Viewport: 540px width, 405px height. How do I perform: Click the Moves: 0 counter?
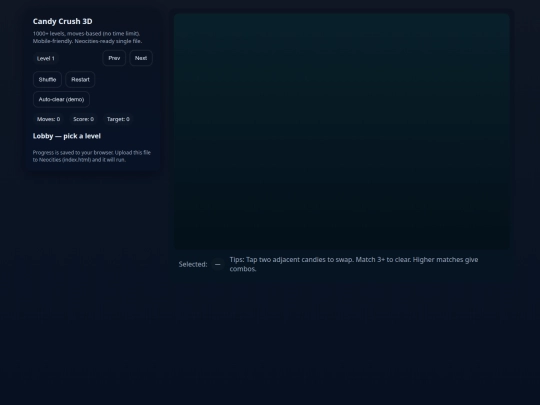coord(49,119)
